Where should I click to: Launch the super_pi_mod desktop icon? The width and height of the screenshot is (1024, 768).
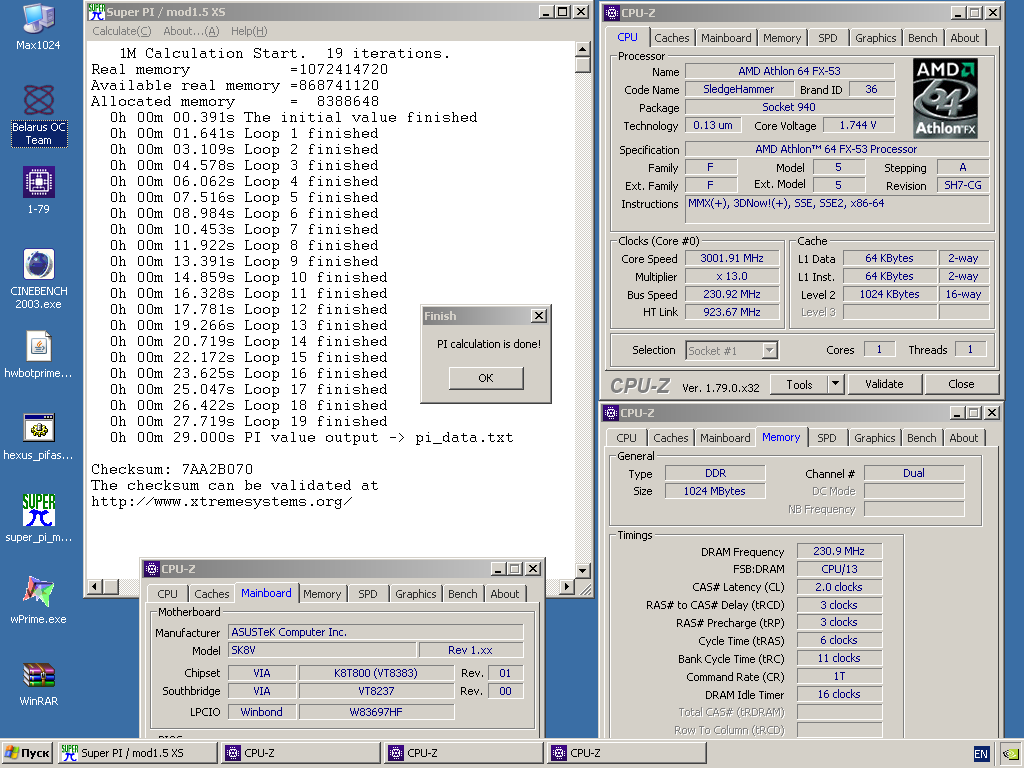[x=39, y=519]
